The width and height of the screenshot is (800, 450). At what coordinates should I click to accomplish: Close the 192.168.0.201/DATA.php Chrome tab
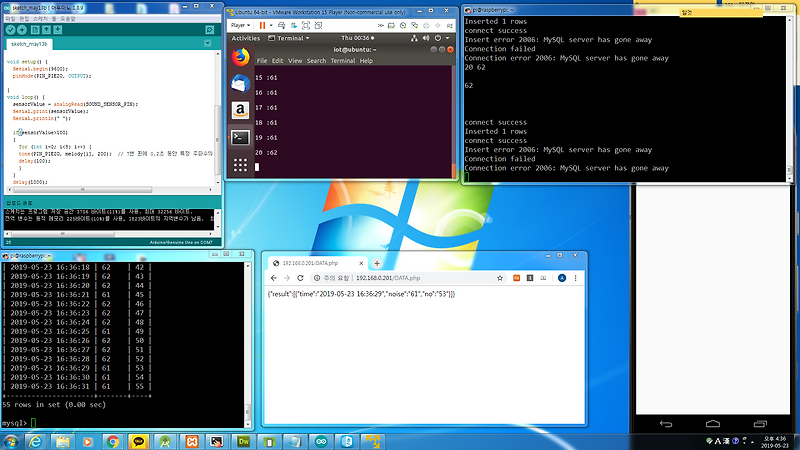[x=361, y=263]
